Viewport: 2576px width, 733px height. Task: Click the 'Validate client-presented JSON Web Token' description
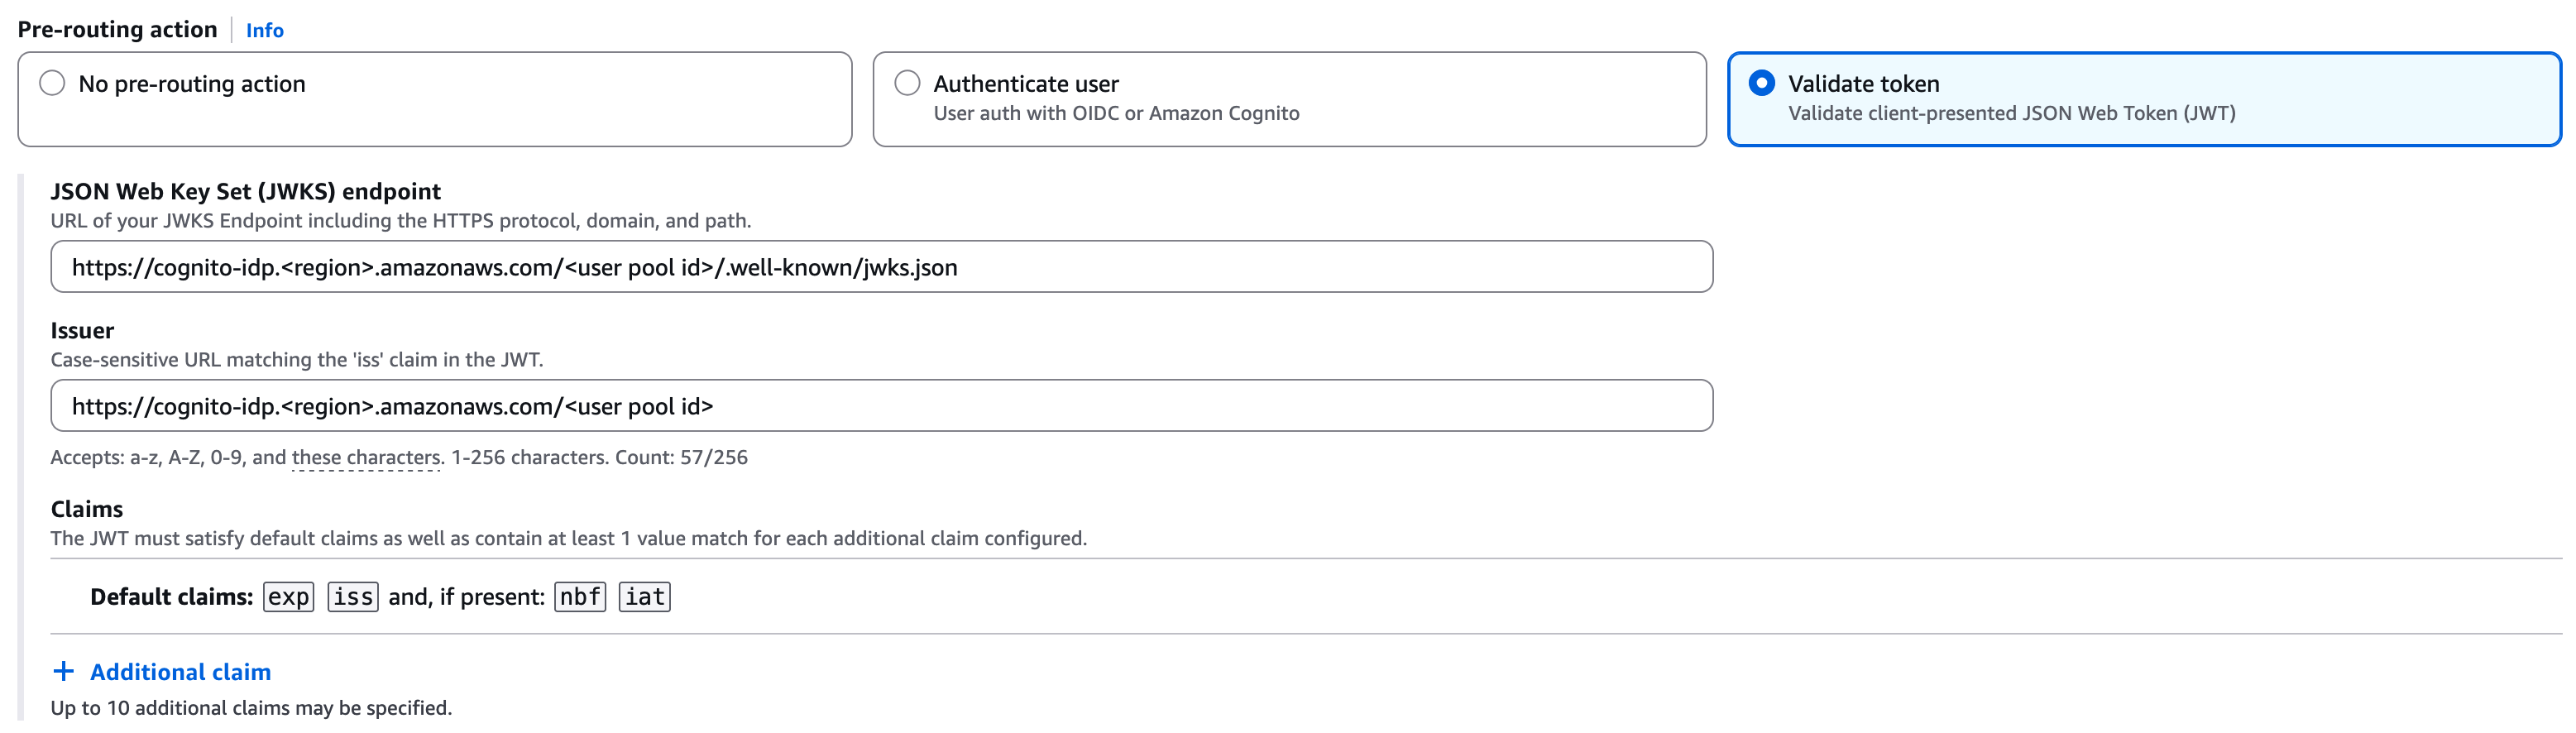(2011, 113)
